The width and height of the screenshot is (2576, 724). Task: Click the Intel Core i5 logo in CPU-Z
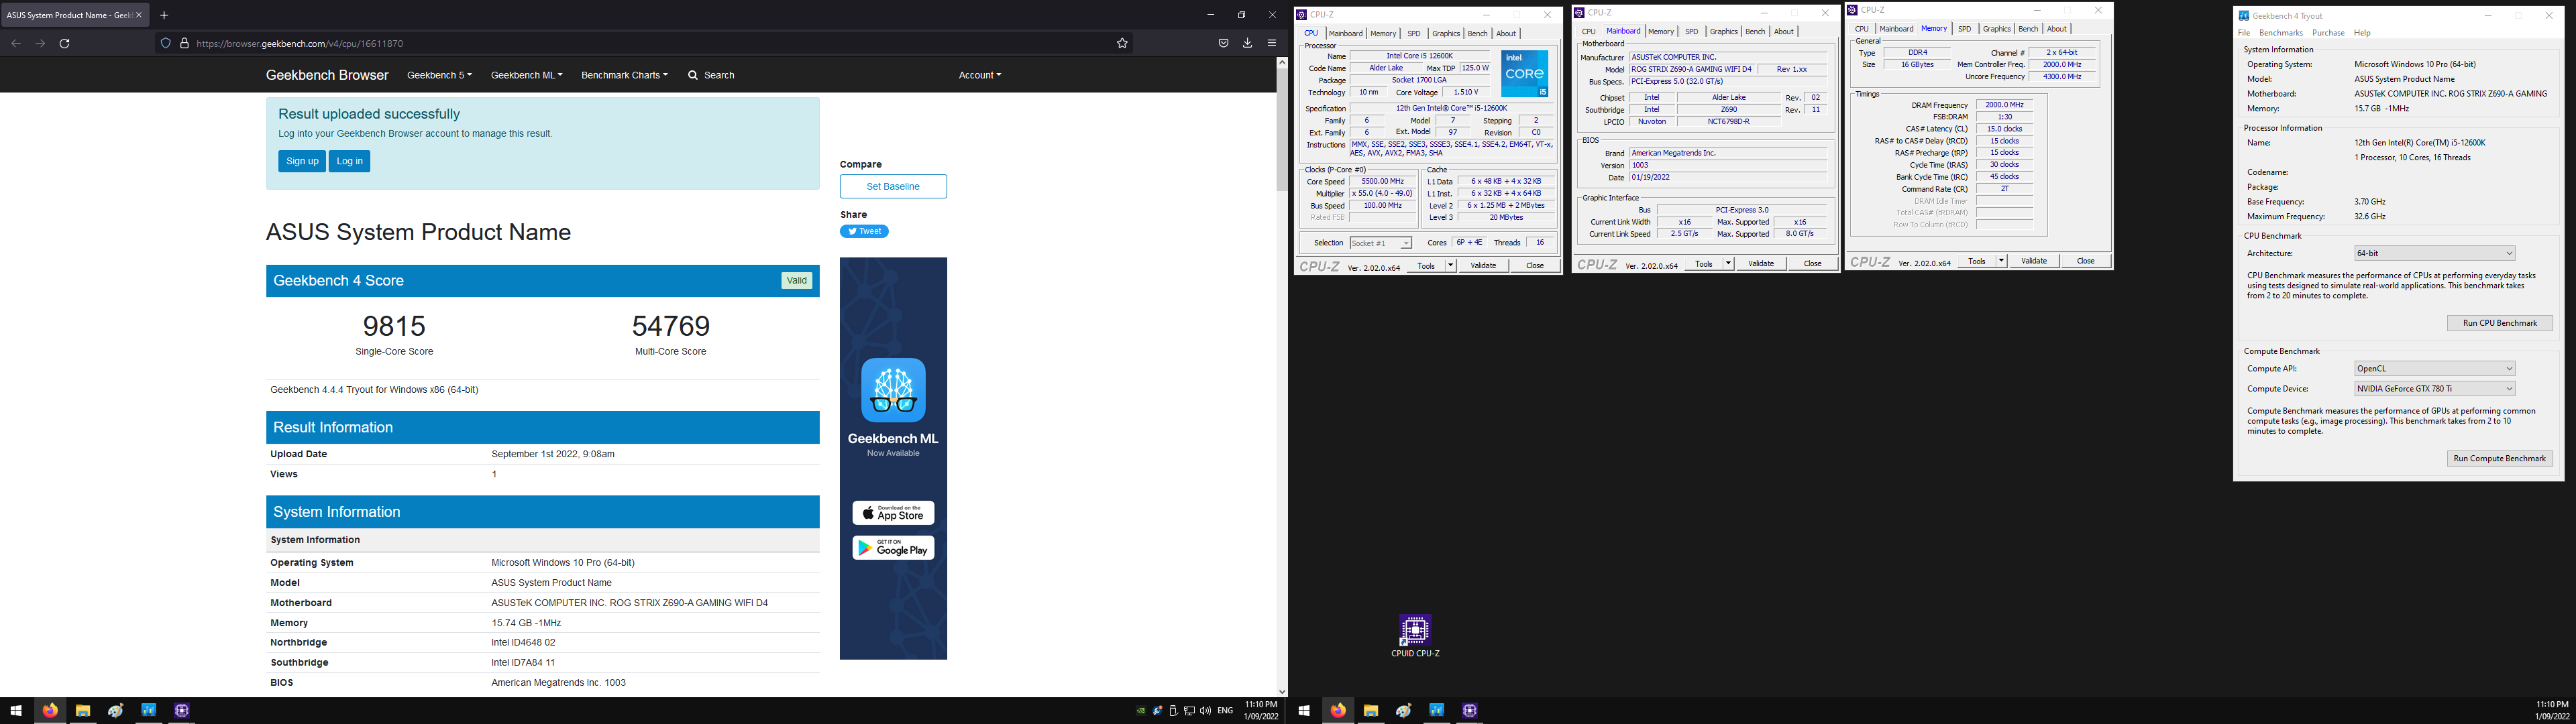pos(1525,74)
